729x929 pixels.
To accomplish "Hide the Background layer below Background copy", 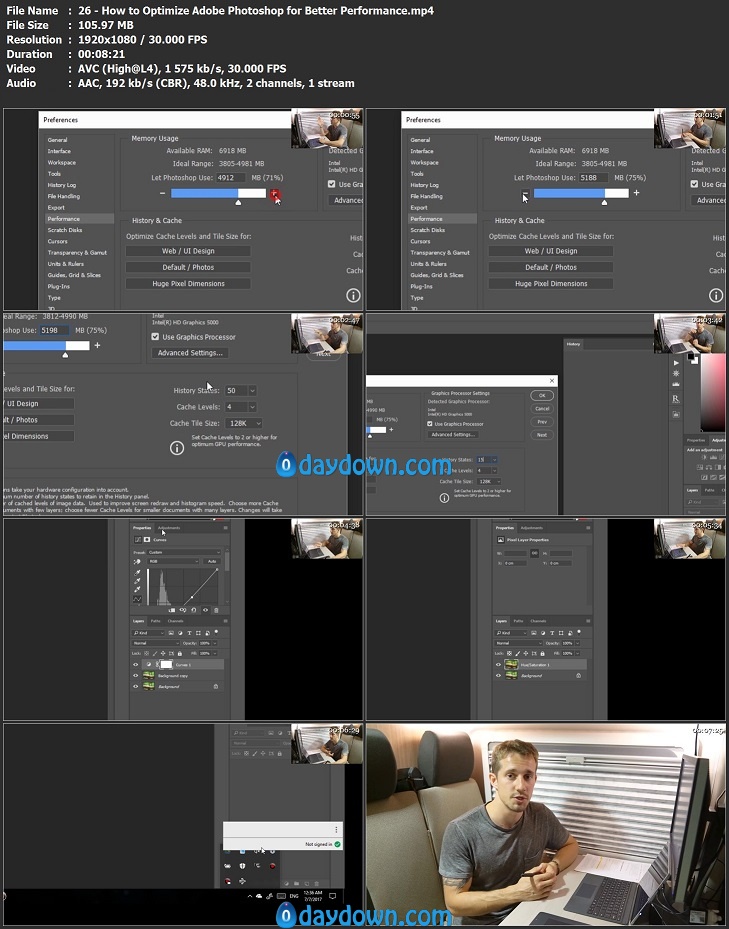I will click(x=136, y=686).
